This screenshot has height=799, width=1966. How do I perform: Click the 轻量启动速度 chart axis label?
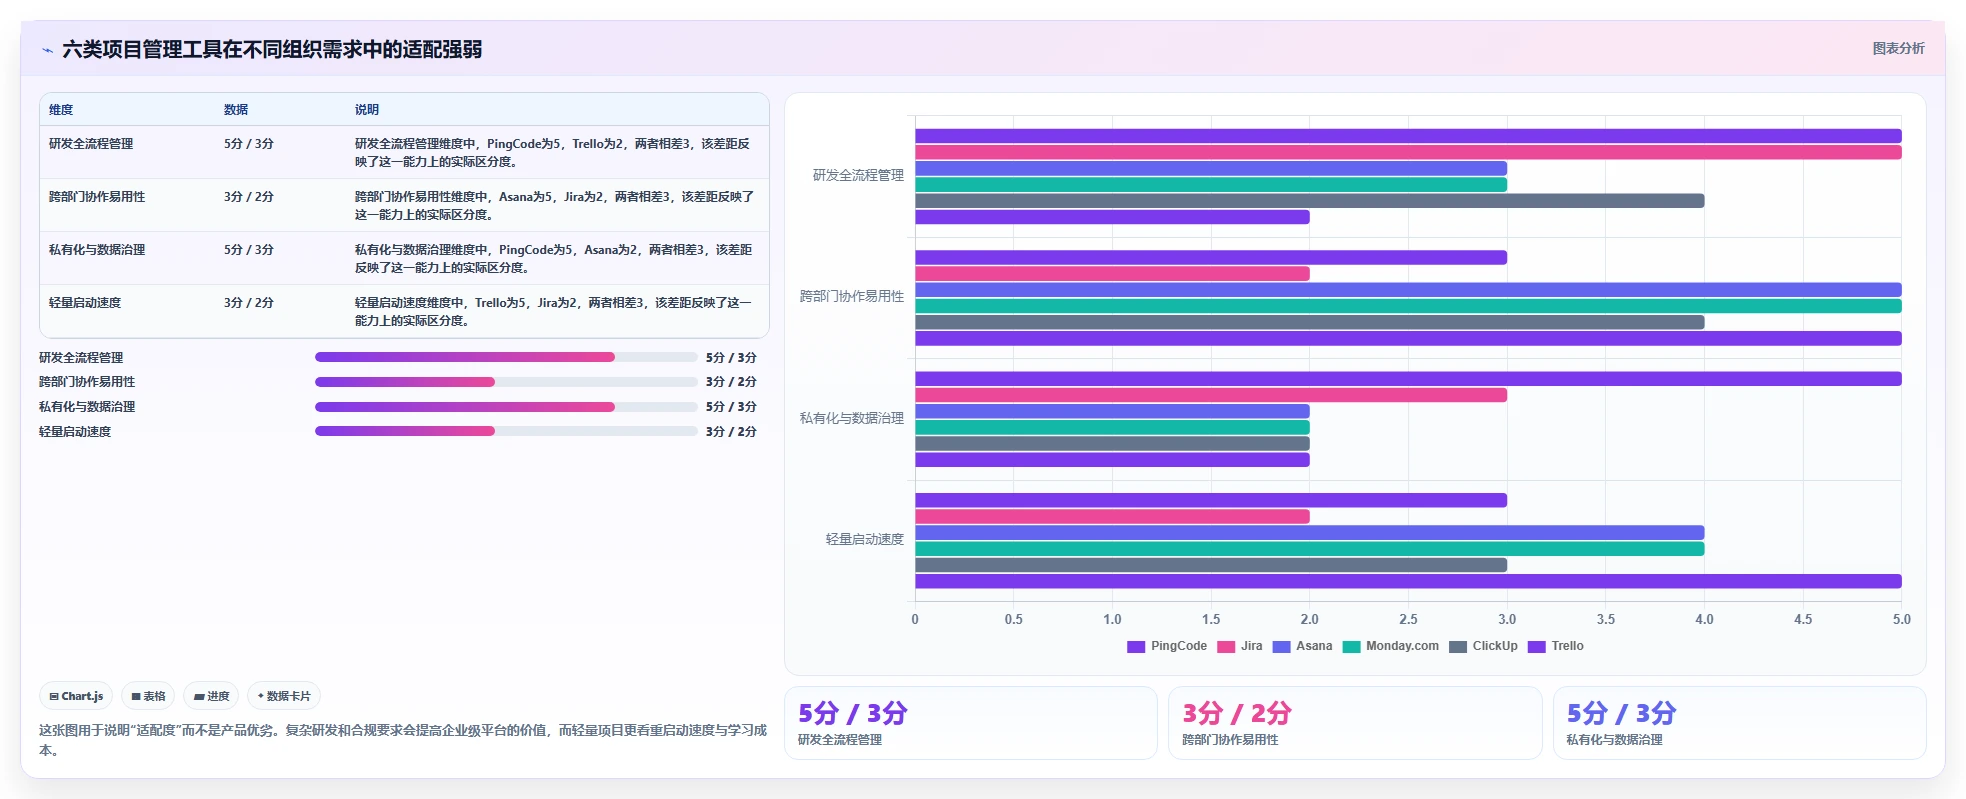point(865,539)
